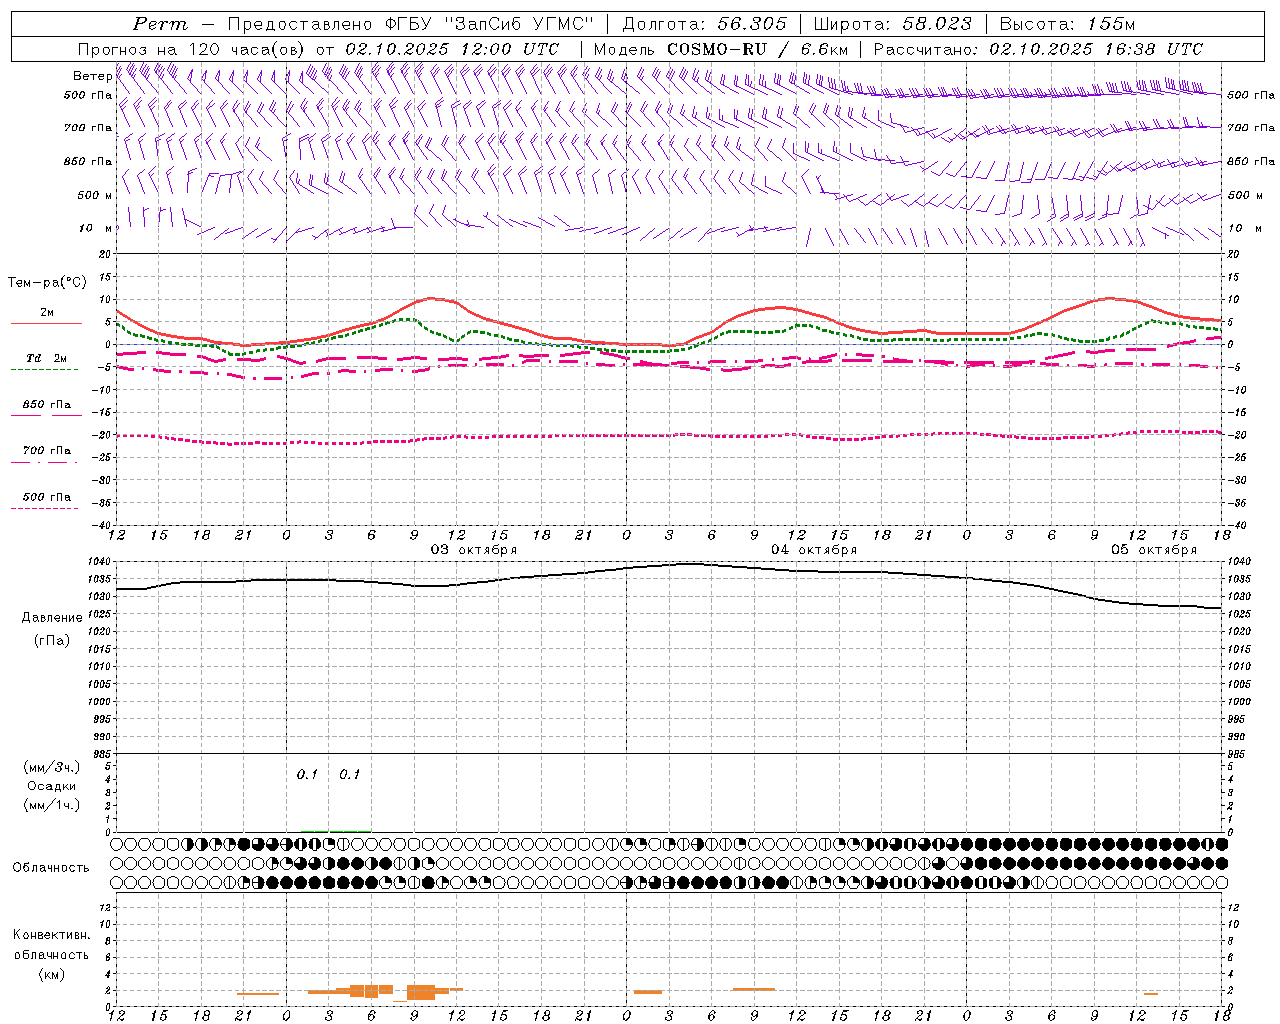This screenshot has height=1024, width=1280.
Task: Click the station name "Perm" in header
Action: (160, 24)
